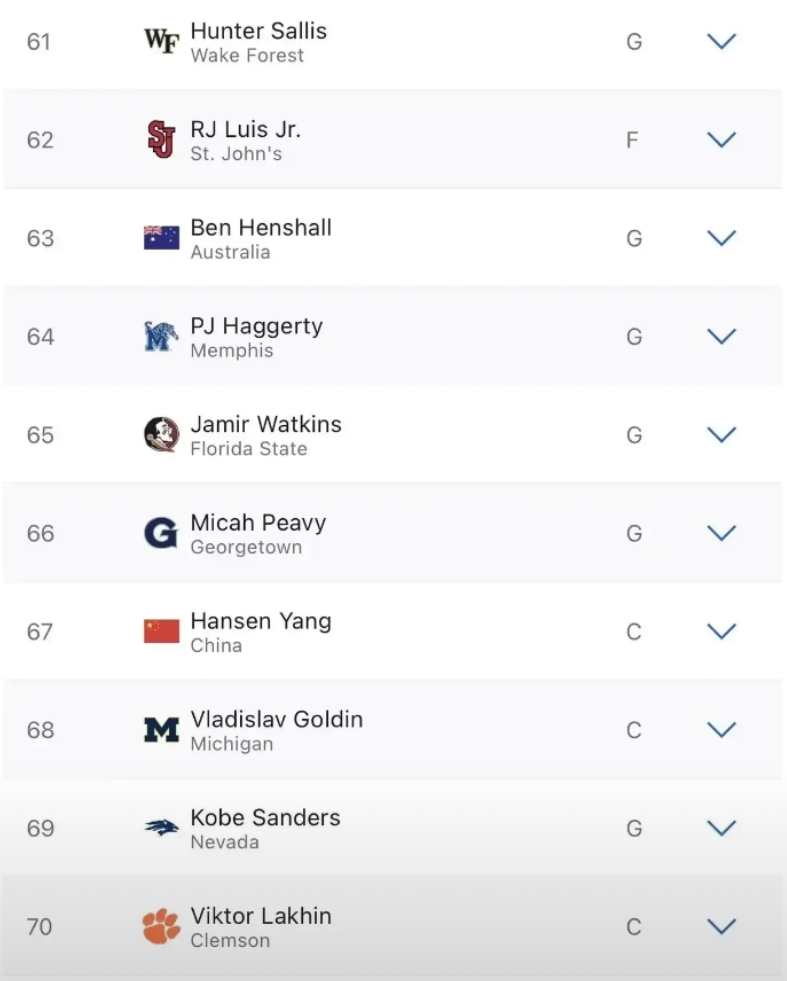The image size is (787, 981).
Task: Open PJ Haggerty player name
Action: coord(256,327)
